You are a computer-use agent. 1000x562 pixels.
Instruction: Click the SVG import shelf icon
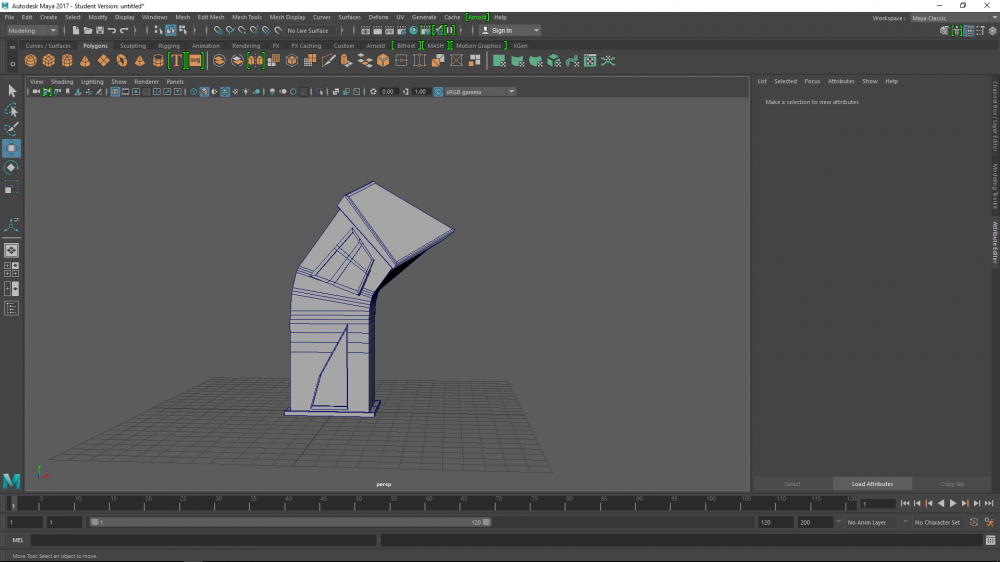click(195, 61)
